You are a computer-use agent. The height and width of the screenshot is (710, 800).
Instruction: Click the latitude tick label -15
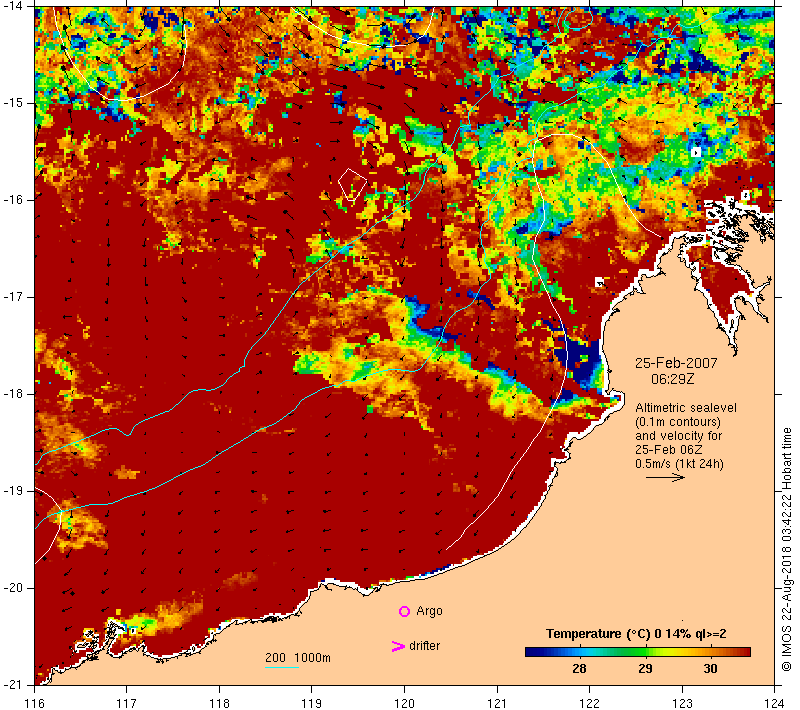(13, 103)
